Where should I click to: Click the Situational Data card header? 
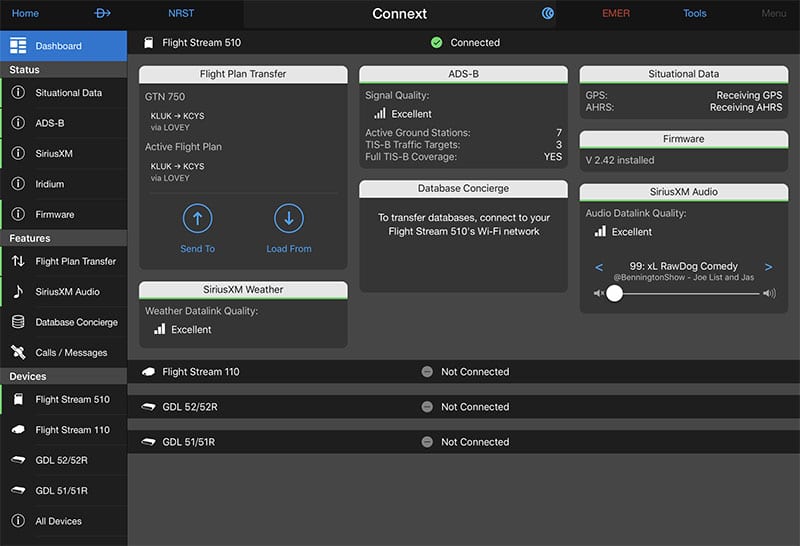tap(684, 74)
